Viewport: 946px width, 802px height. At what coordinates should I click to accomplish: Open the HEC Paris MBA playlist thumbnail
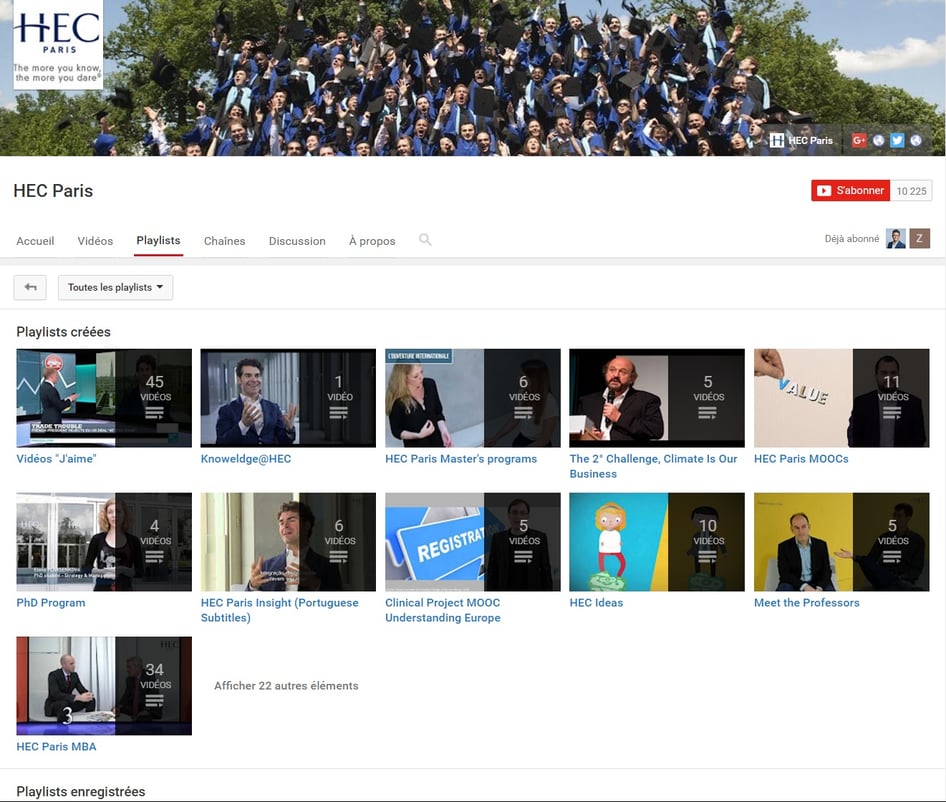104,686
